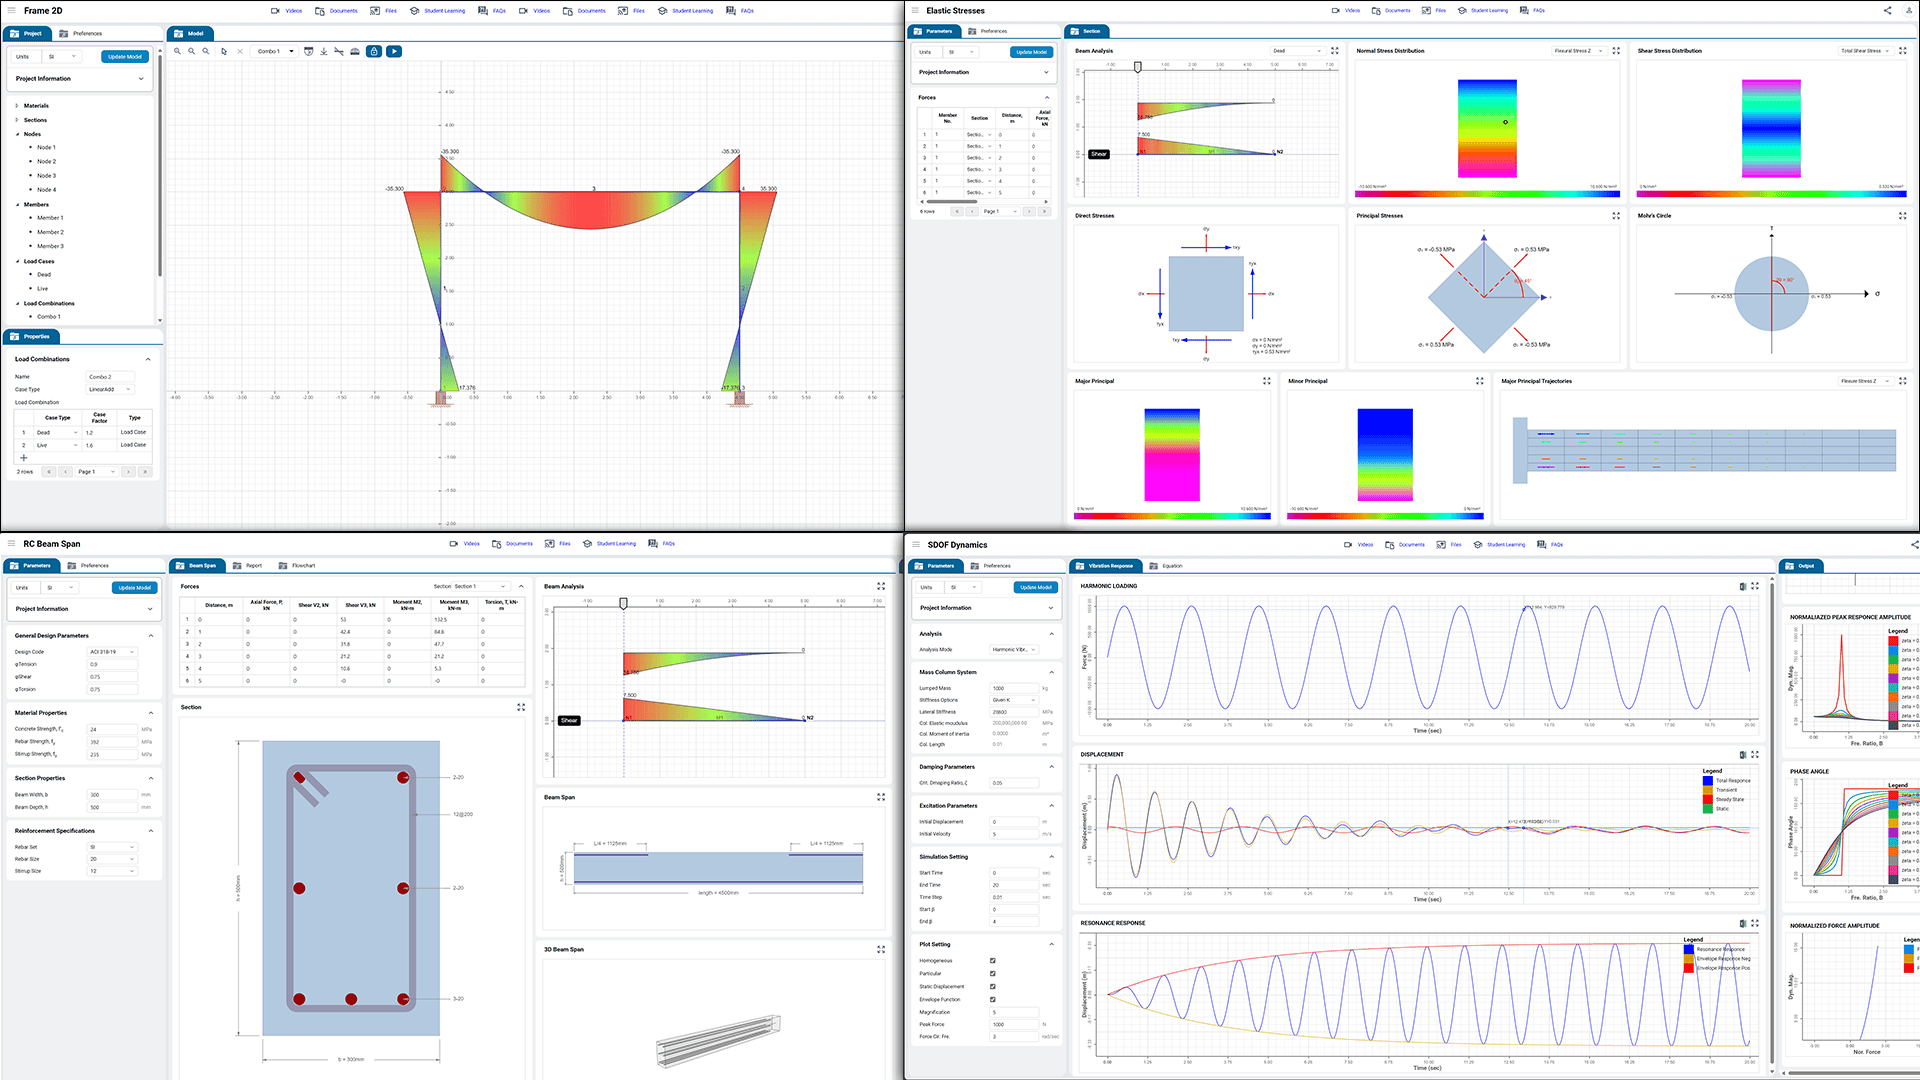The width and height of the screenshot is (1920, 1080).
Task: Click the beam analysis position slider handle in Elastic Stresses
Action: point(1137,67)
